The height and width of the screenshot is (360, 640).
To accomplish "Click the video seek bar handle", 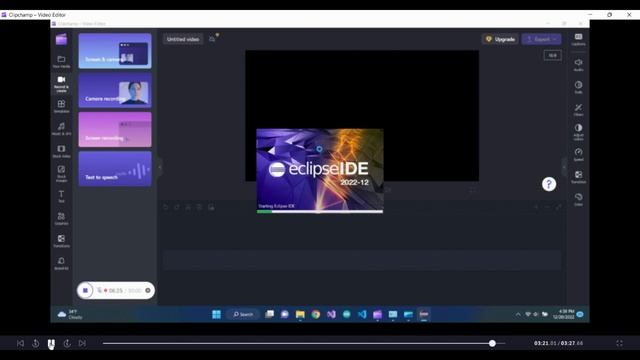I will pyautogui.click(x=492, y=343).
